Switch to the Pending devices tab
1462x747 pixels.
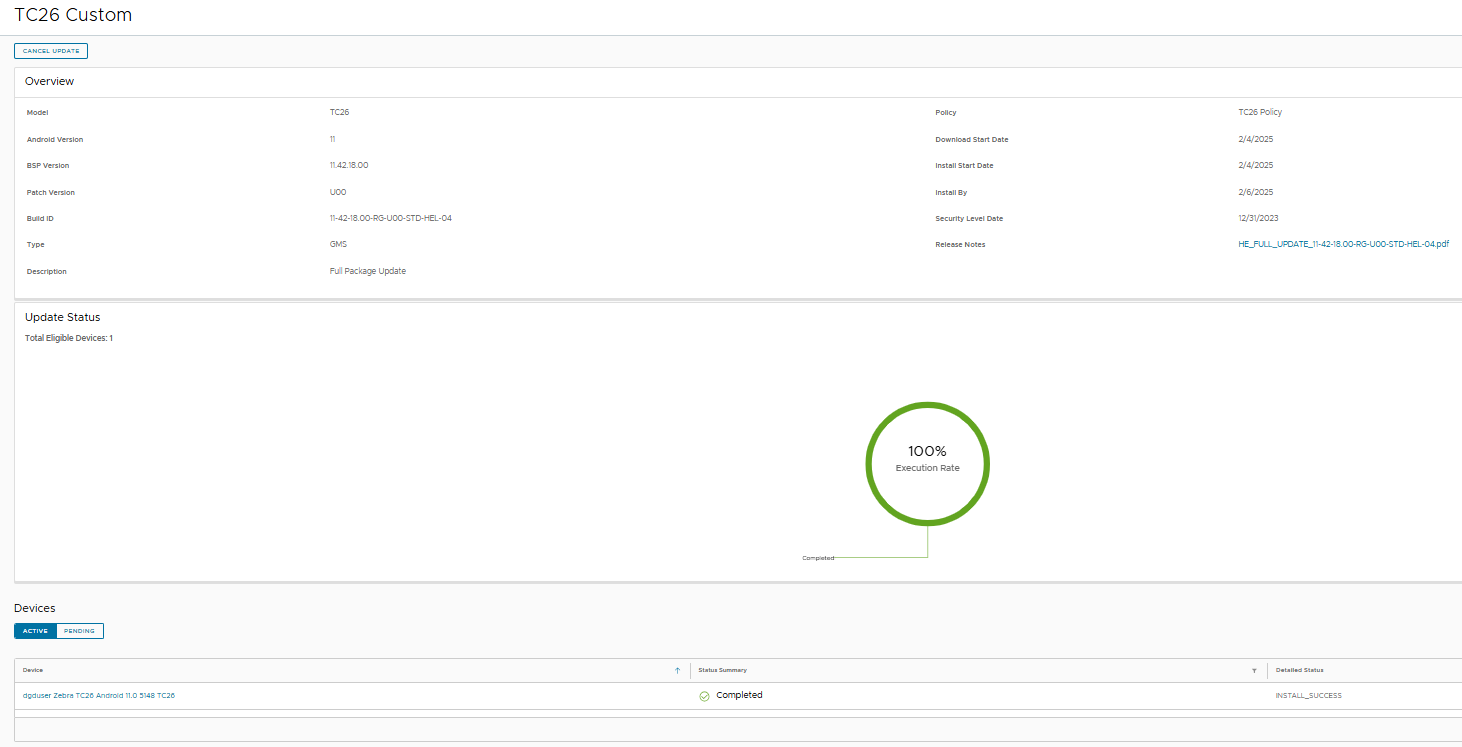(x=80, y=630)
